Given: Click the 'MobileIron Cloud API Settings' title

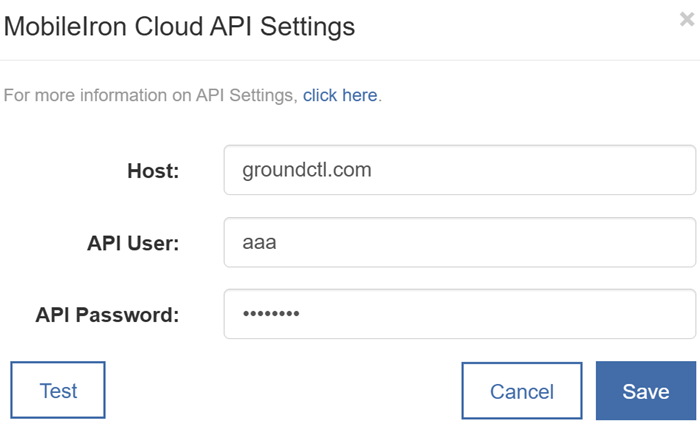Looking at the screenshot, I should [x=179, y=27].
